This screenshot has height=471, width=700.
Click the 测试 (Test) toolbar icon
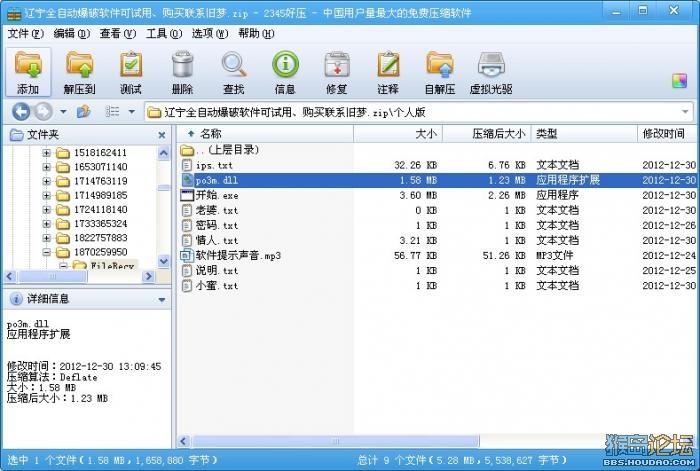point(131,72)
